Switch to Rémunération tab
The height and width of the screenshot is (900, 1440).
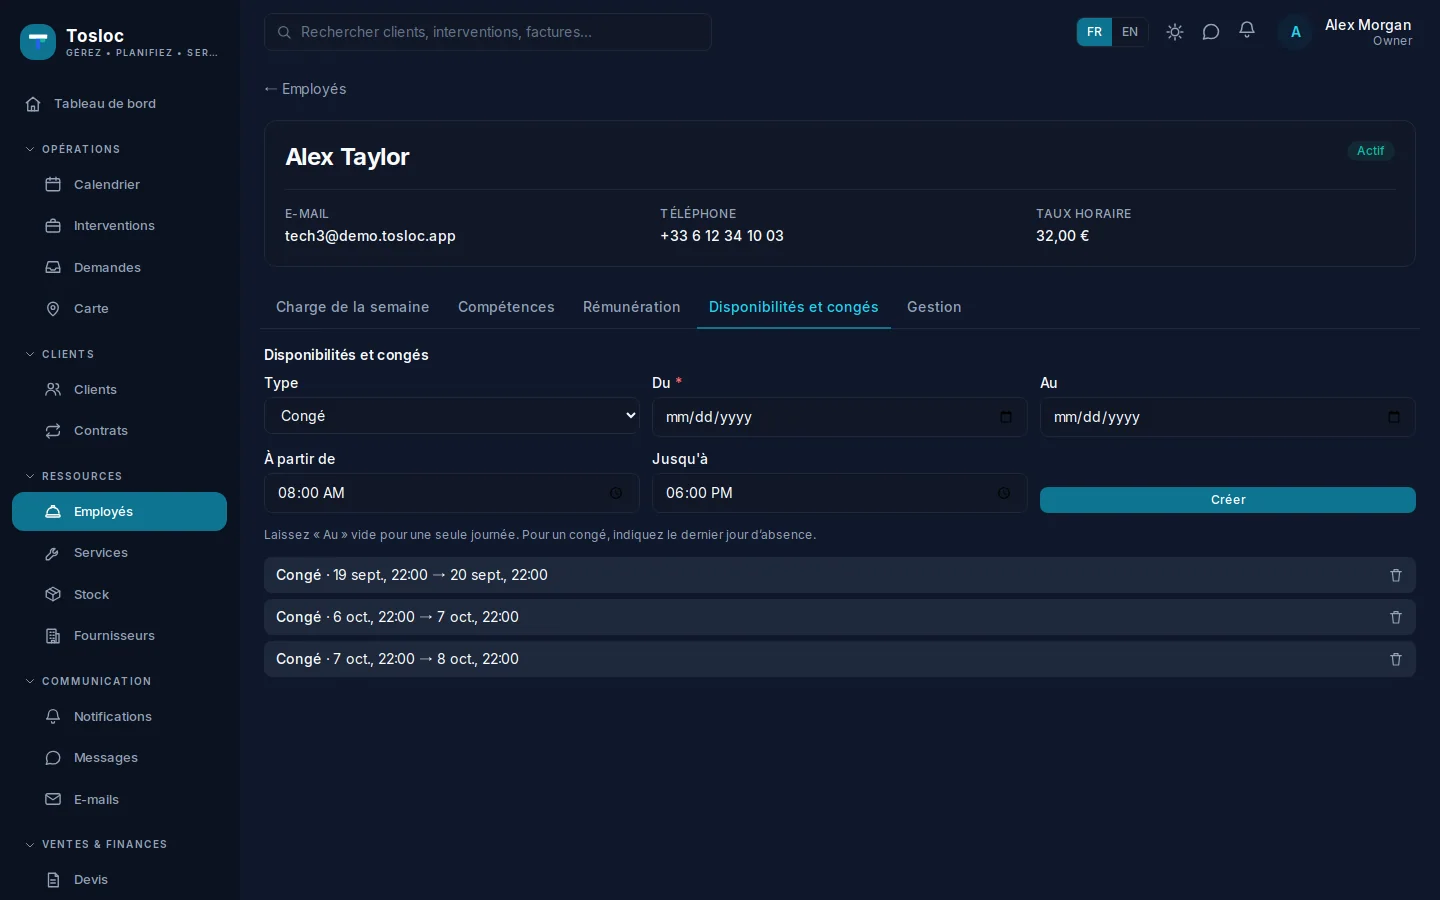(632, 307)
